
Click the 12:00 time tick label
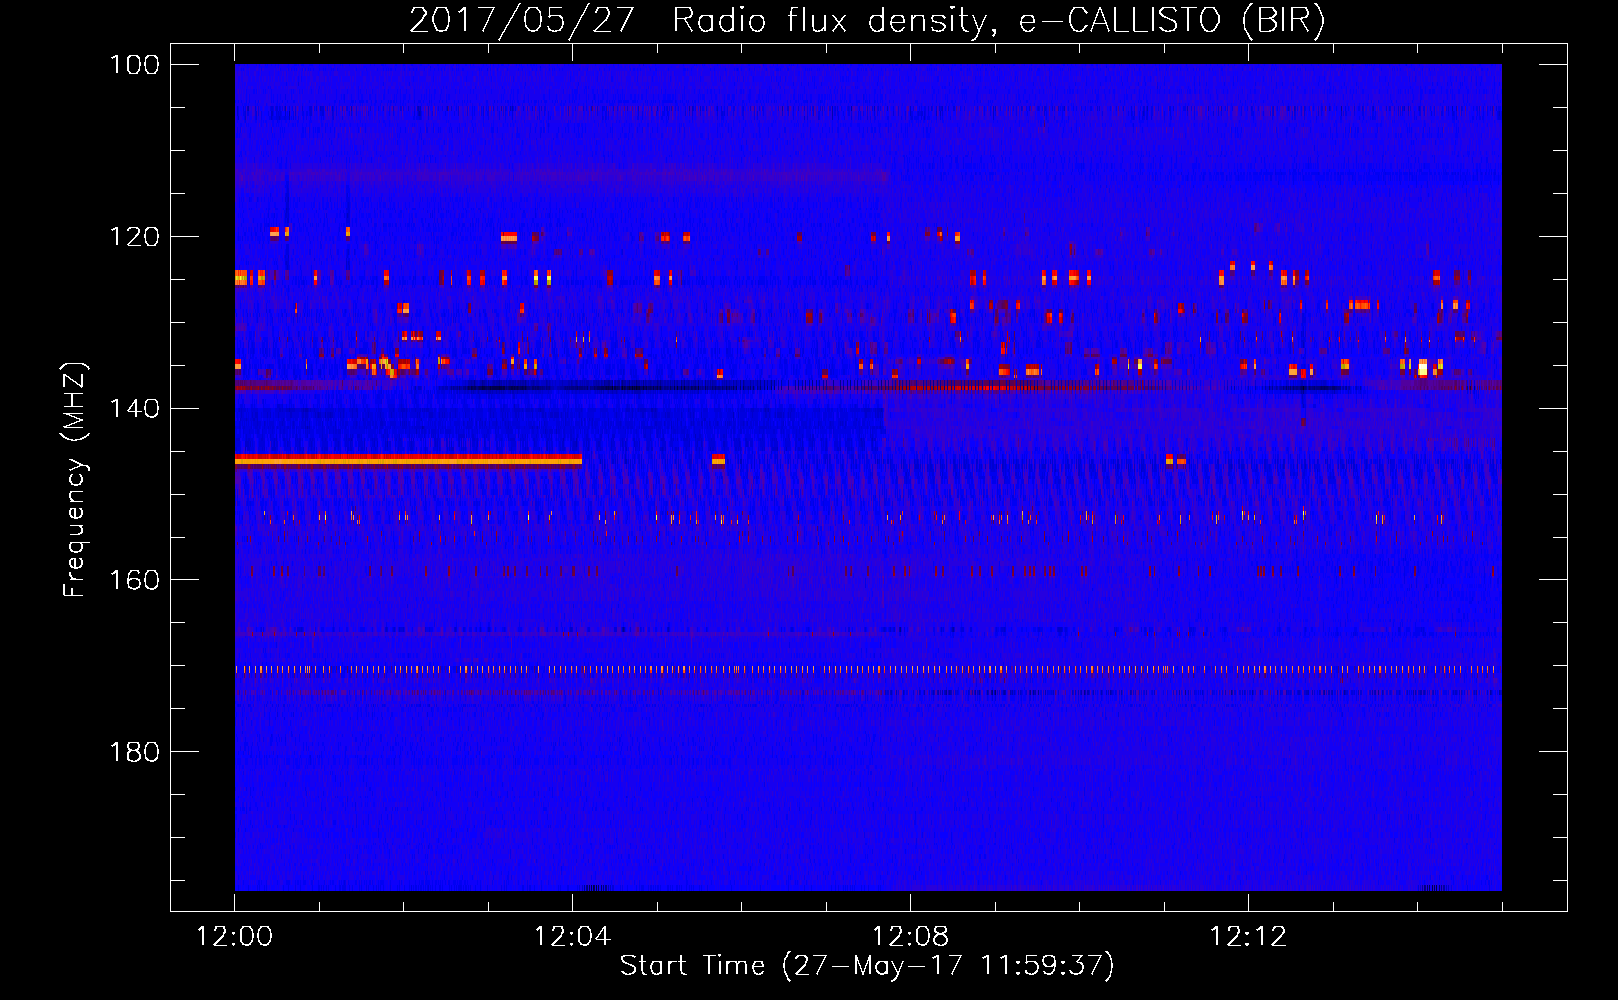(234, 937)
